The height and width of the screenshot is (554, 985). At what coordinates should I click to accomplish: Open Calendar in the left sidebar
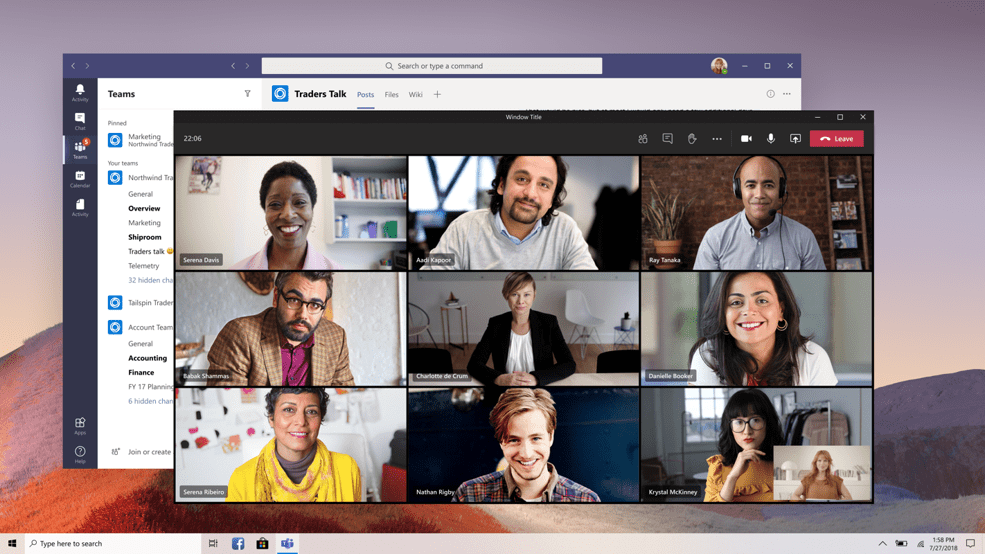pos(80,179)
